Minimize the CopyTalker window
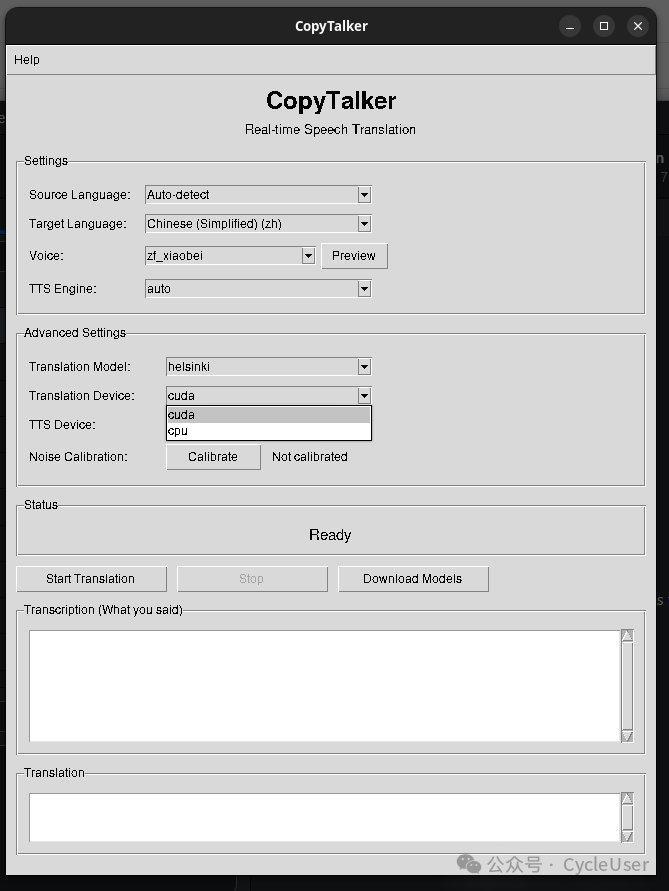 (x=570, y=26)
